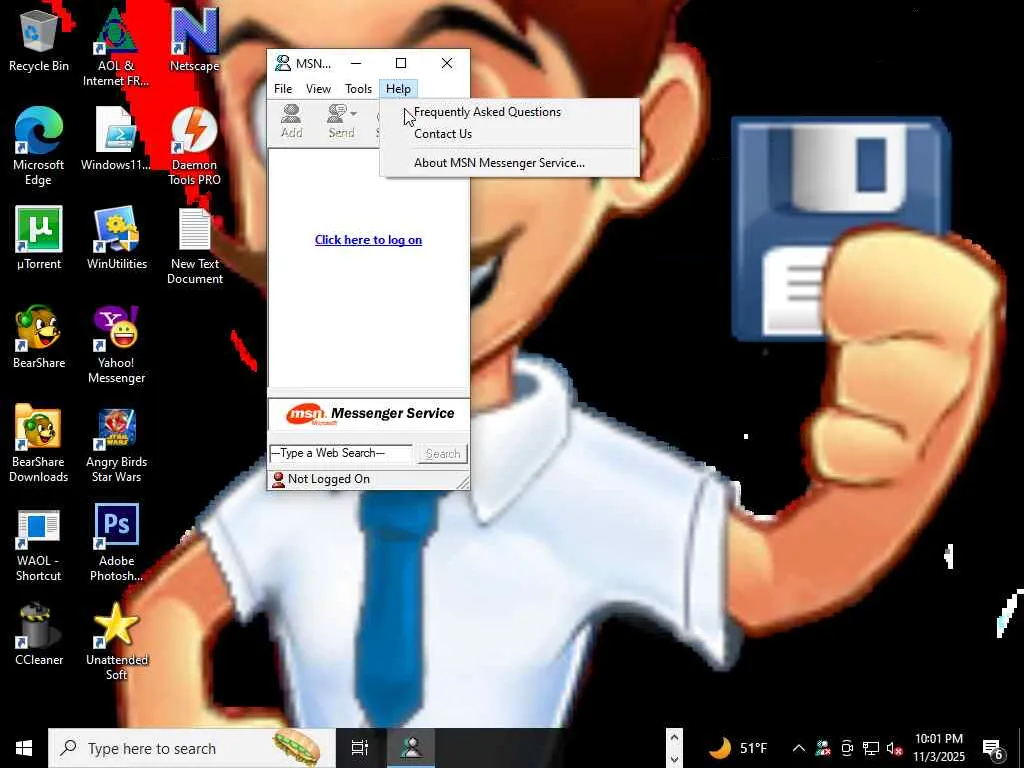
Task: Choose Frequently Asked Questions from Help menu
Action: point(510,112)
